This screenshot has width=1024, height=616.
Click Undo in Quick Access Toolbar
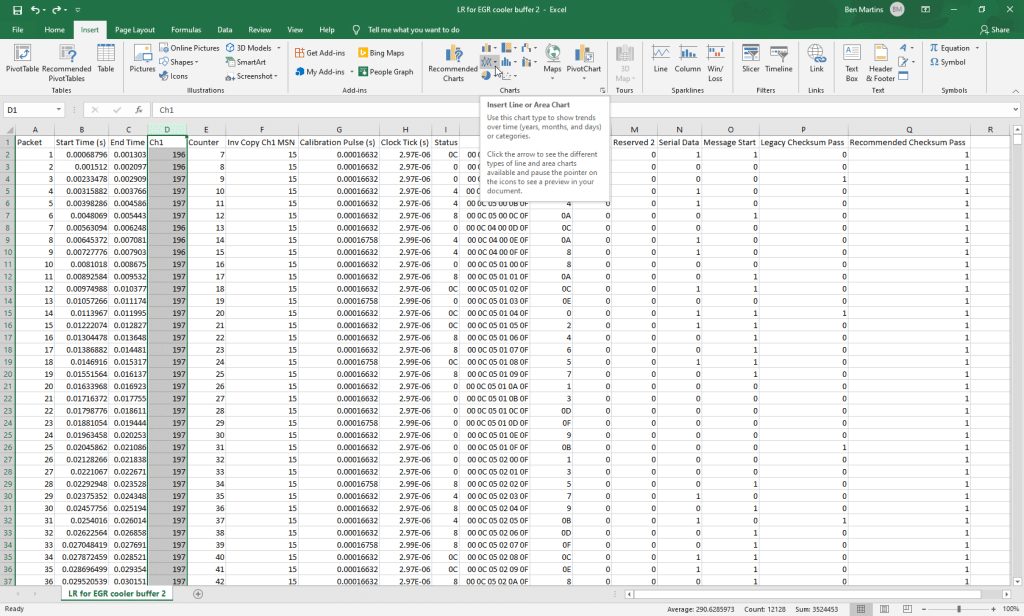tap(35, 10)
